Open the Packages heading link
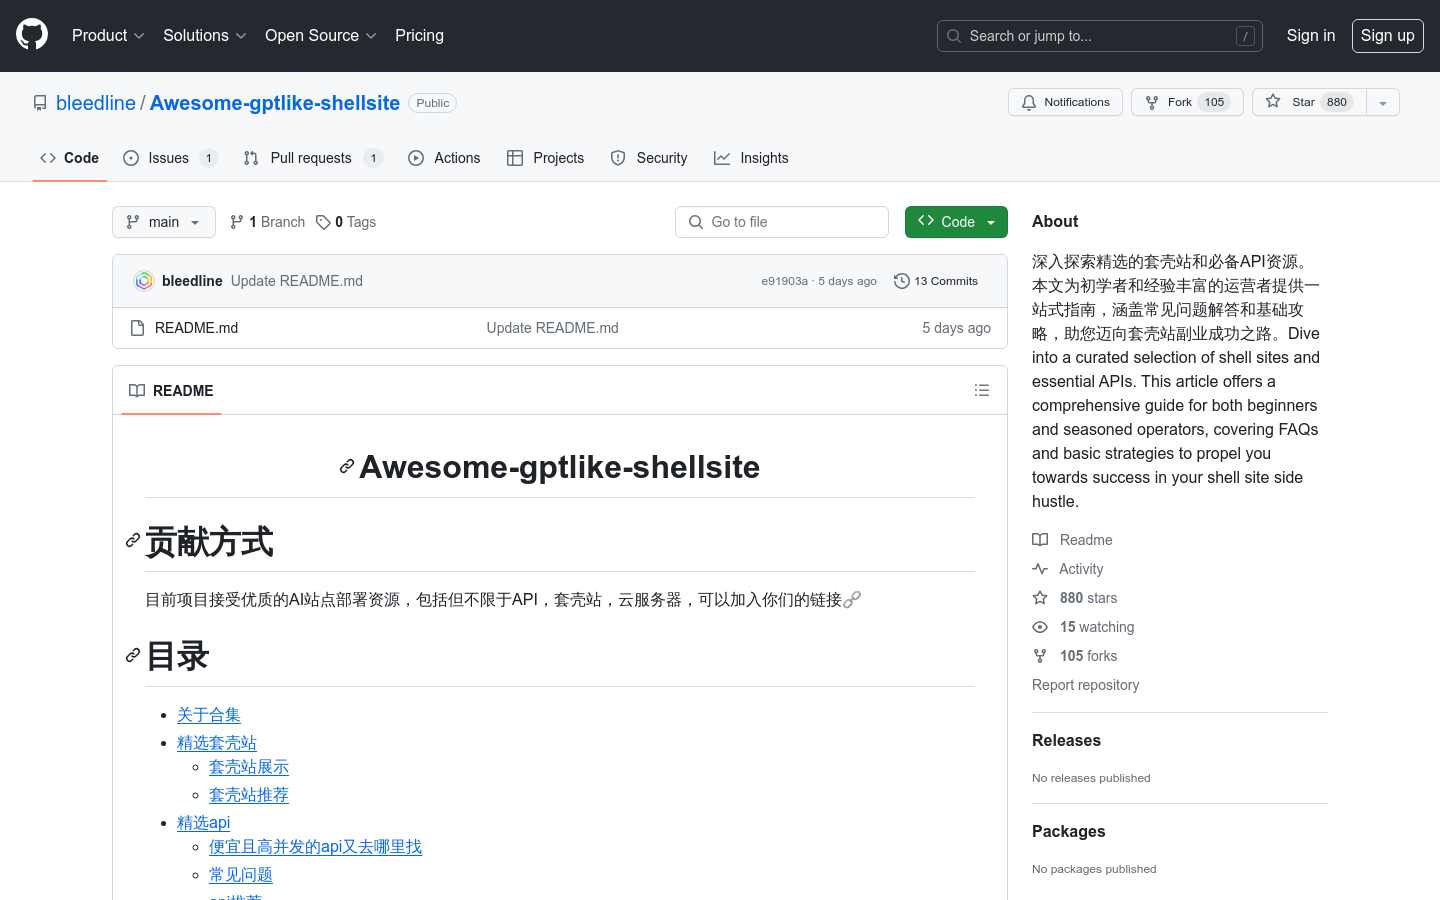The image size is (1440, 900). [x=1068, y=832]
